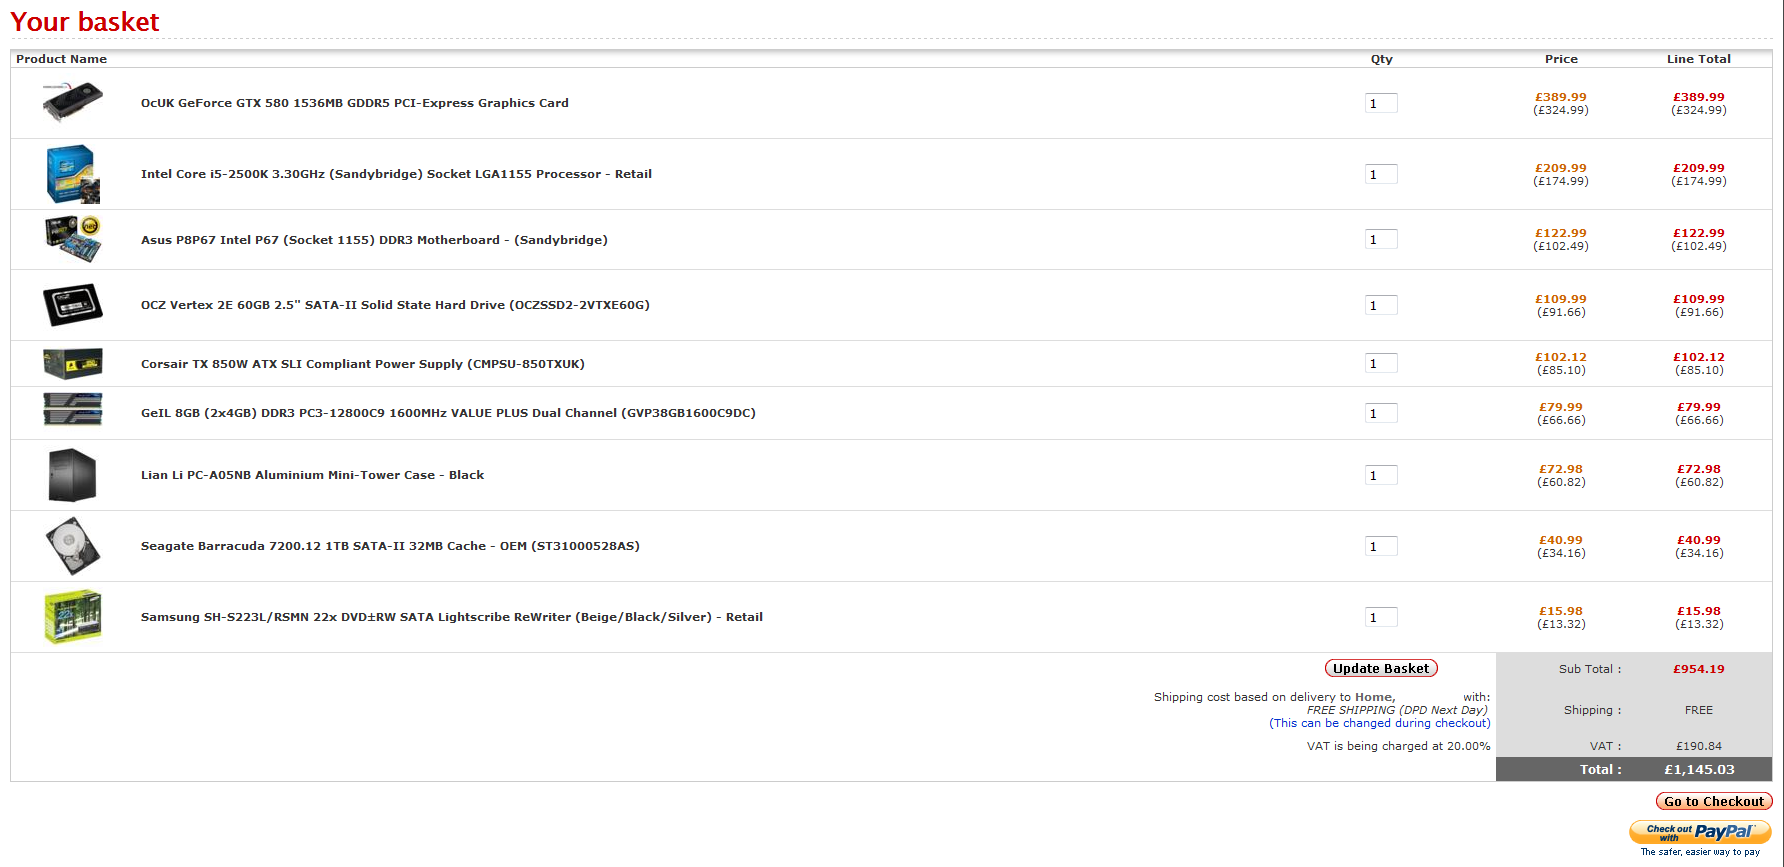Click the Seagate Barracuda 1TB product name
The width and height of the screenshot is (1784, 867).
point(390,546)
